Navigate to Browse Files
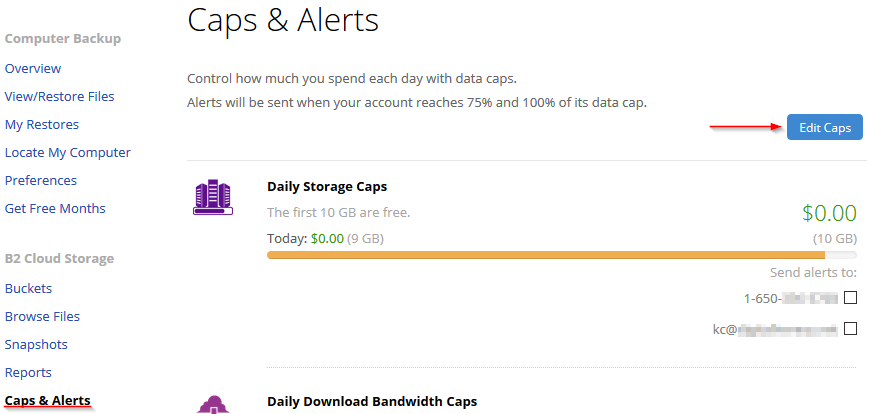The height and width of the screenshot is (414, 872). 42,316
